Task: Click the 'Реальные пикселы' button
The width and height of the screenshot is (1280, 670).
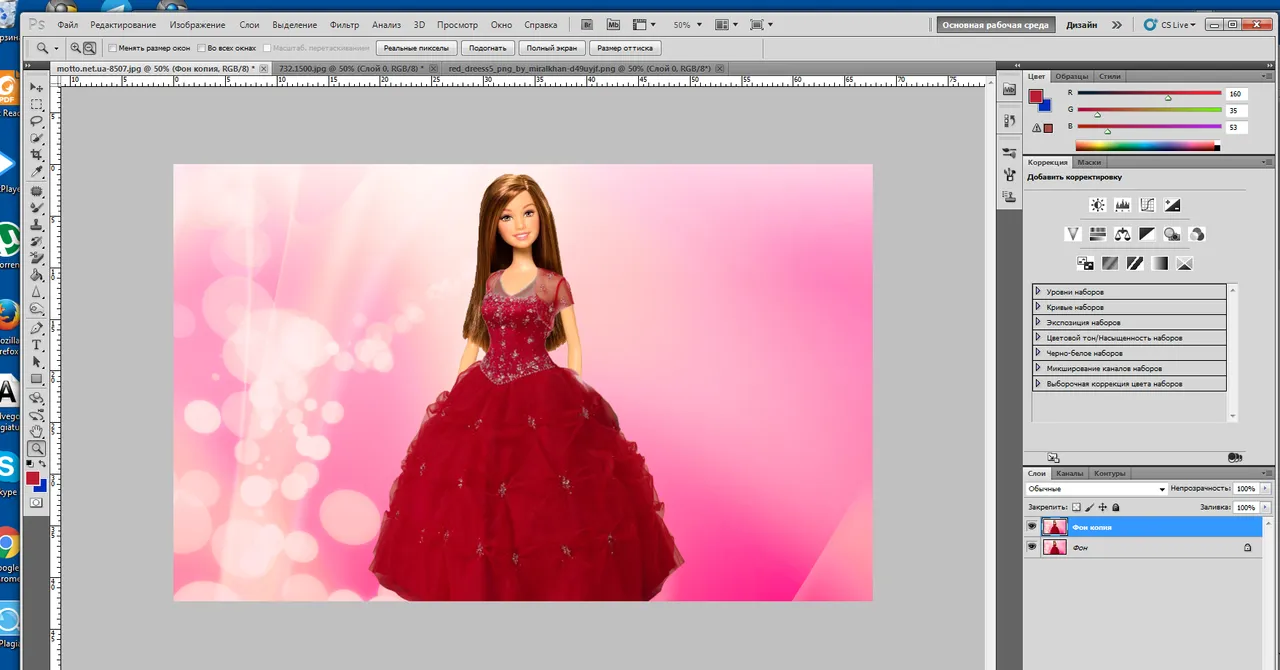Action: [418, 48]
